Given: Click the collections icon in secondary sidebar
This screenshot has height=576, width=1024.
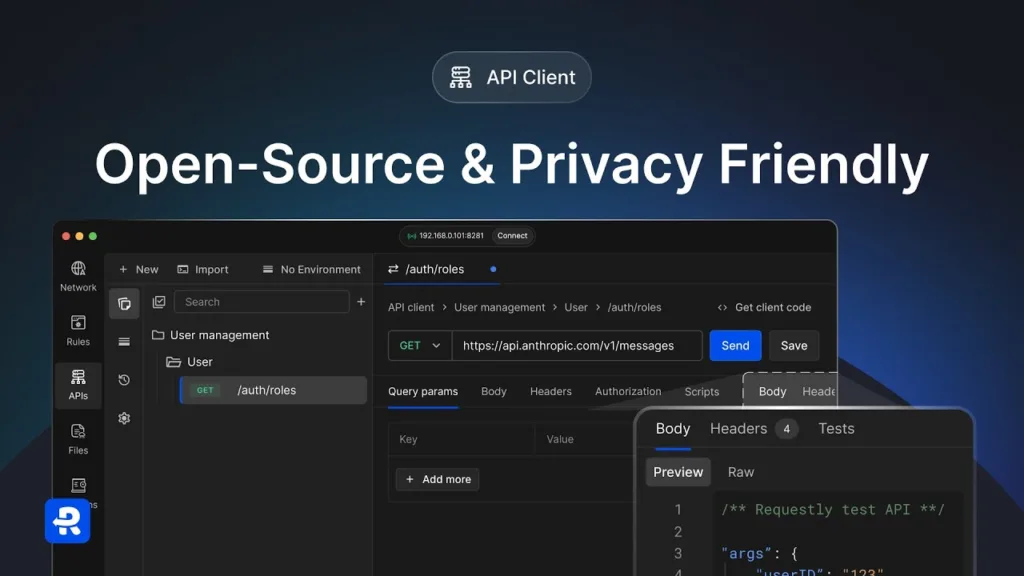Looking at the screenshot, I should click(x=124, y=303).
